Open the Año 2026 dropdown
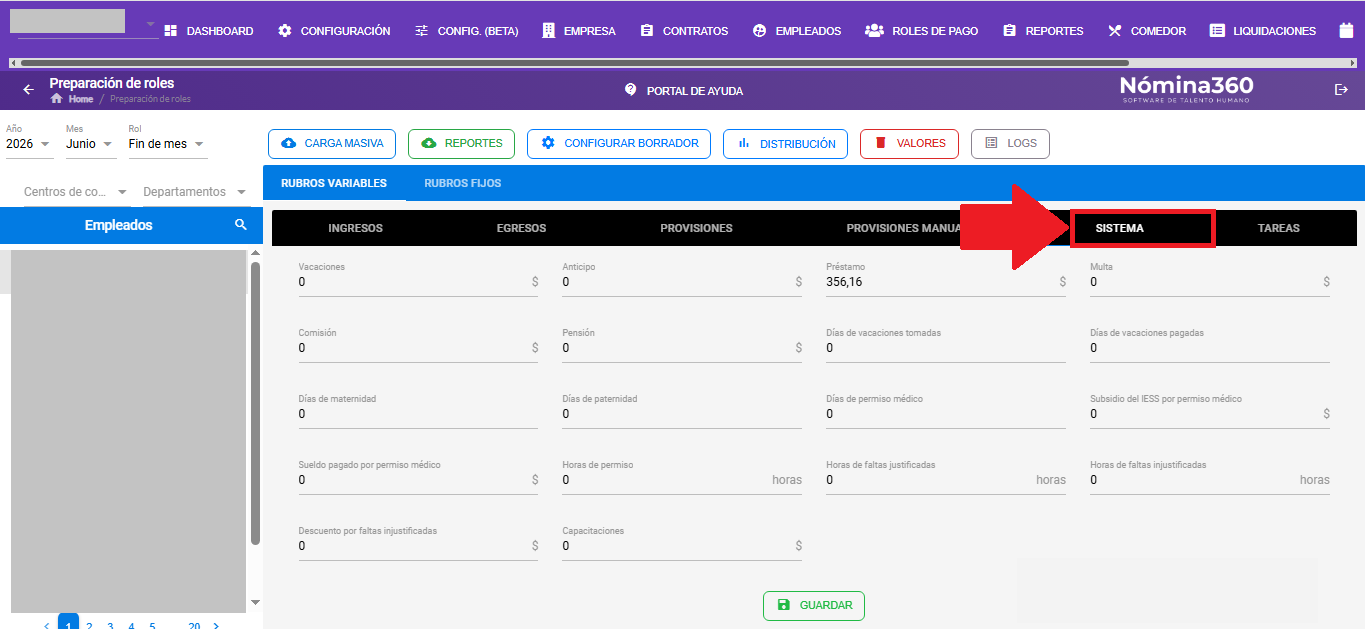 [29, 144]
